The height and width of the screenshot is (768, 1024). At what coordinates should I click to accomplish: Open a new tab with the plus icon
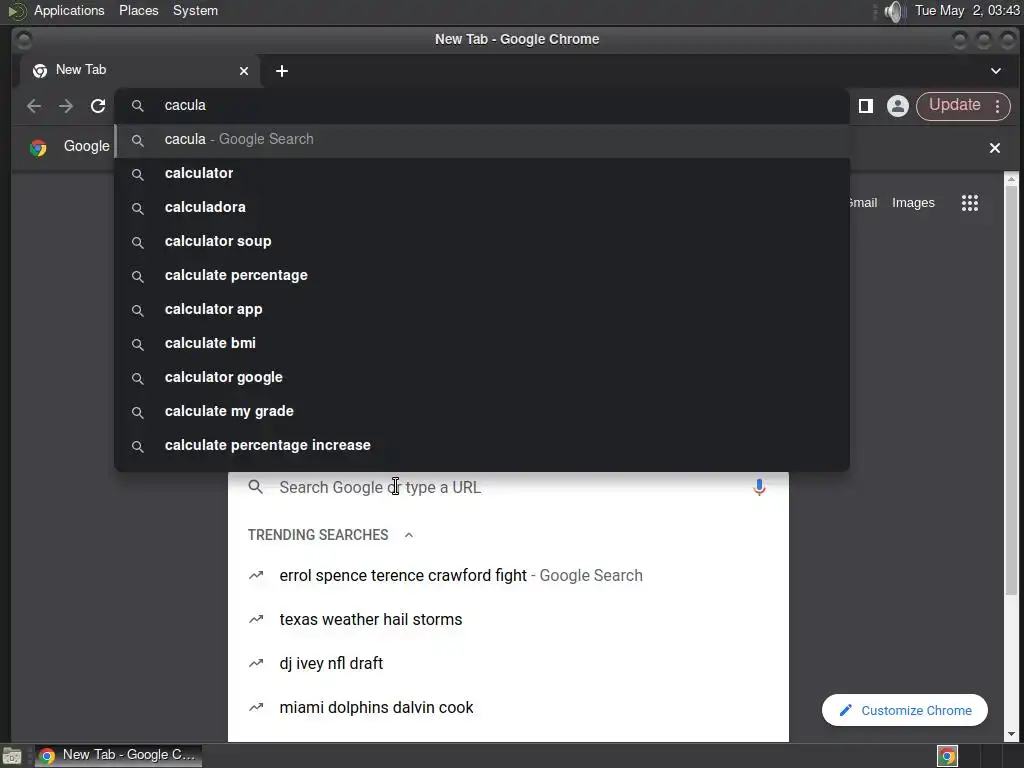click(281, 71)
